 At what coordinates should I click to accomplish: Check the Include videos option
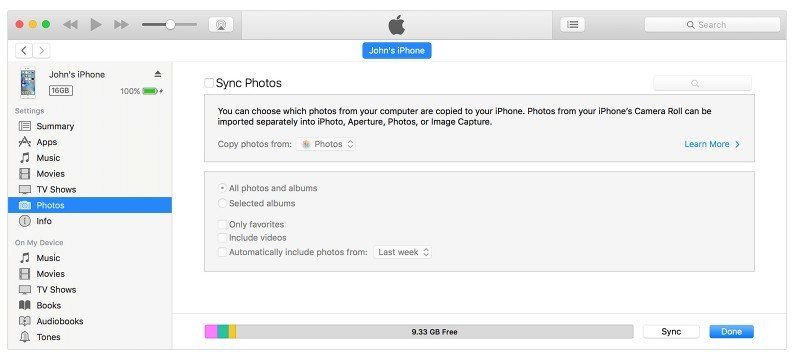point(222,238)
